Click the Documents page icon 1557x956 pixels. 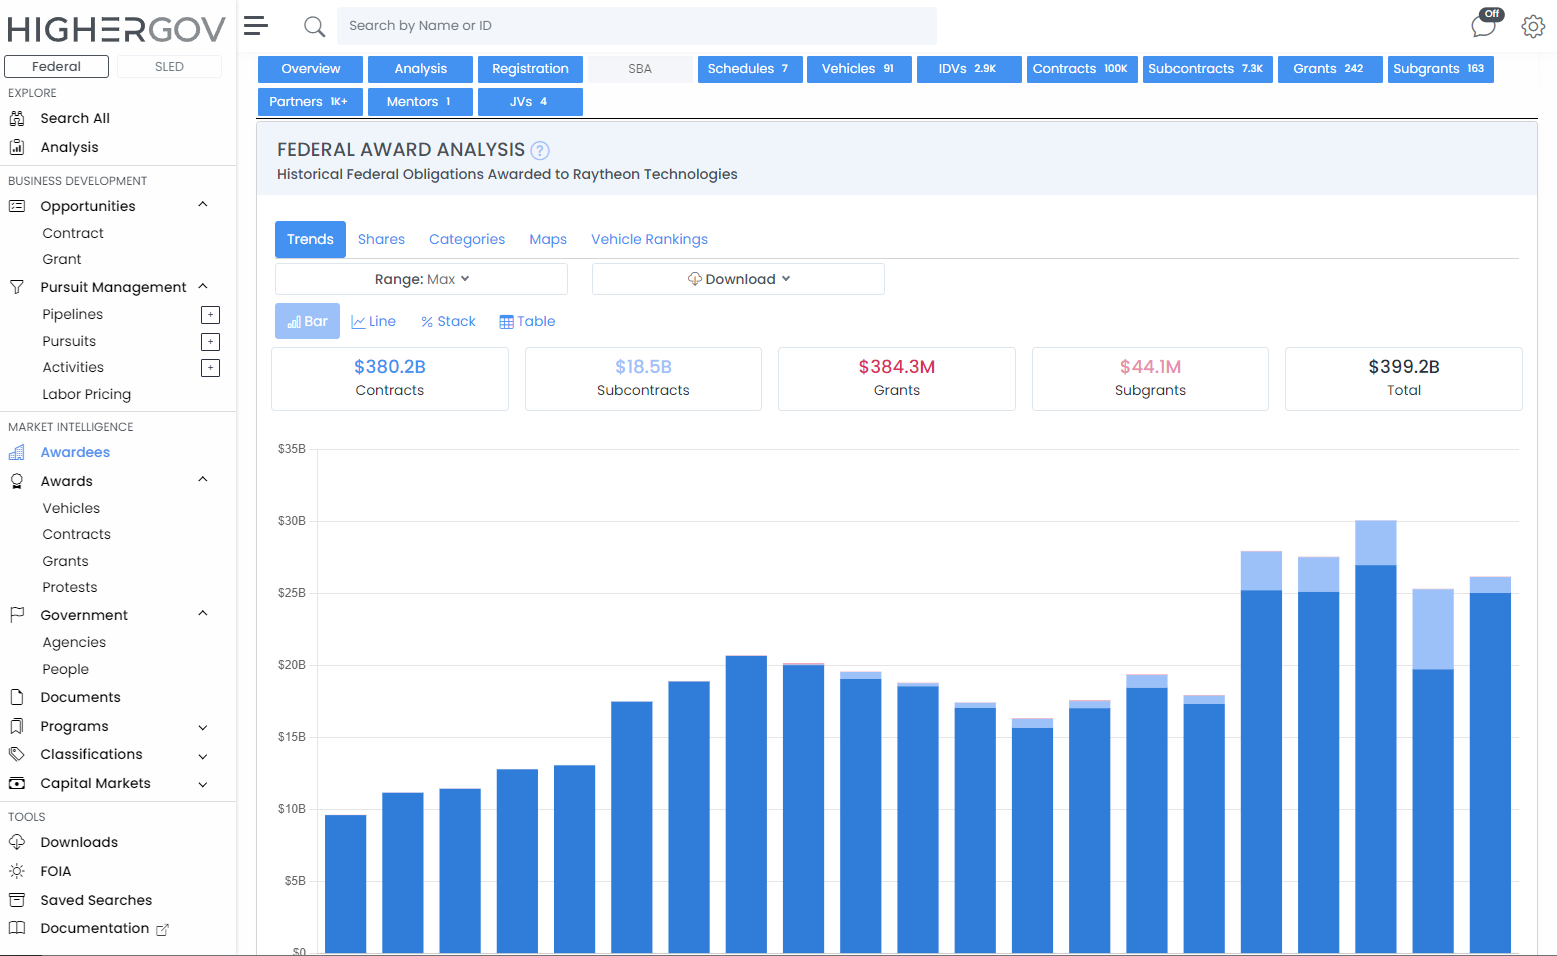(x=17, y=697)
